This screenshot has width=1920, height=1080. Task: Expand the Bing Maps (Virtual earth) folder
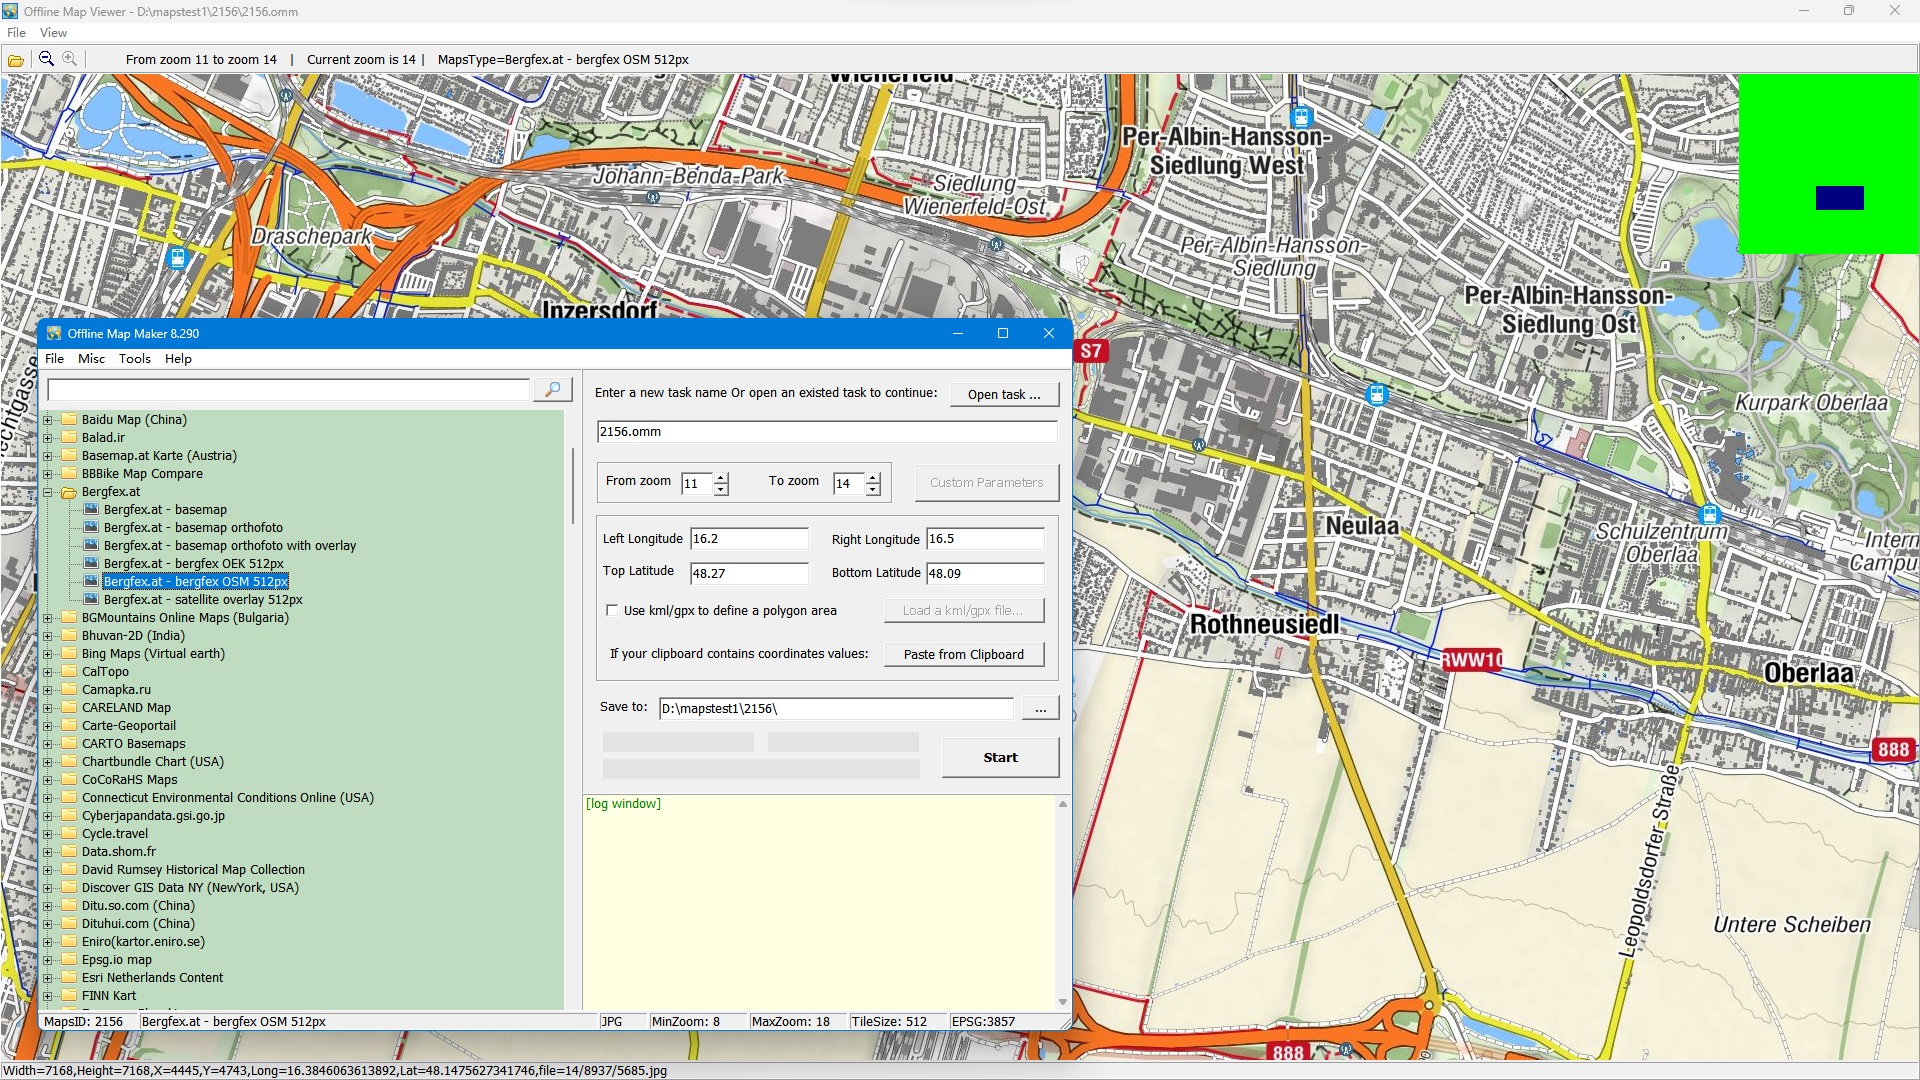pyautogui.click(x=47, y=654)
